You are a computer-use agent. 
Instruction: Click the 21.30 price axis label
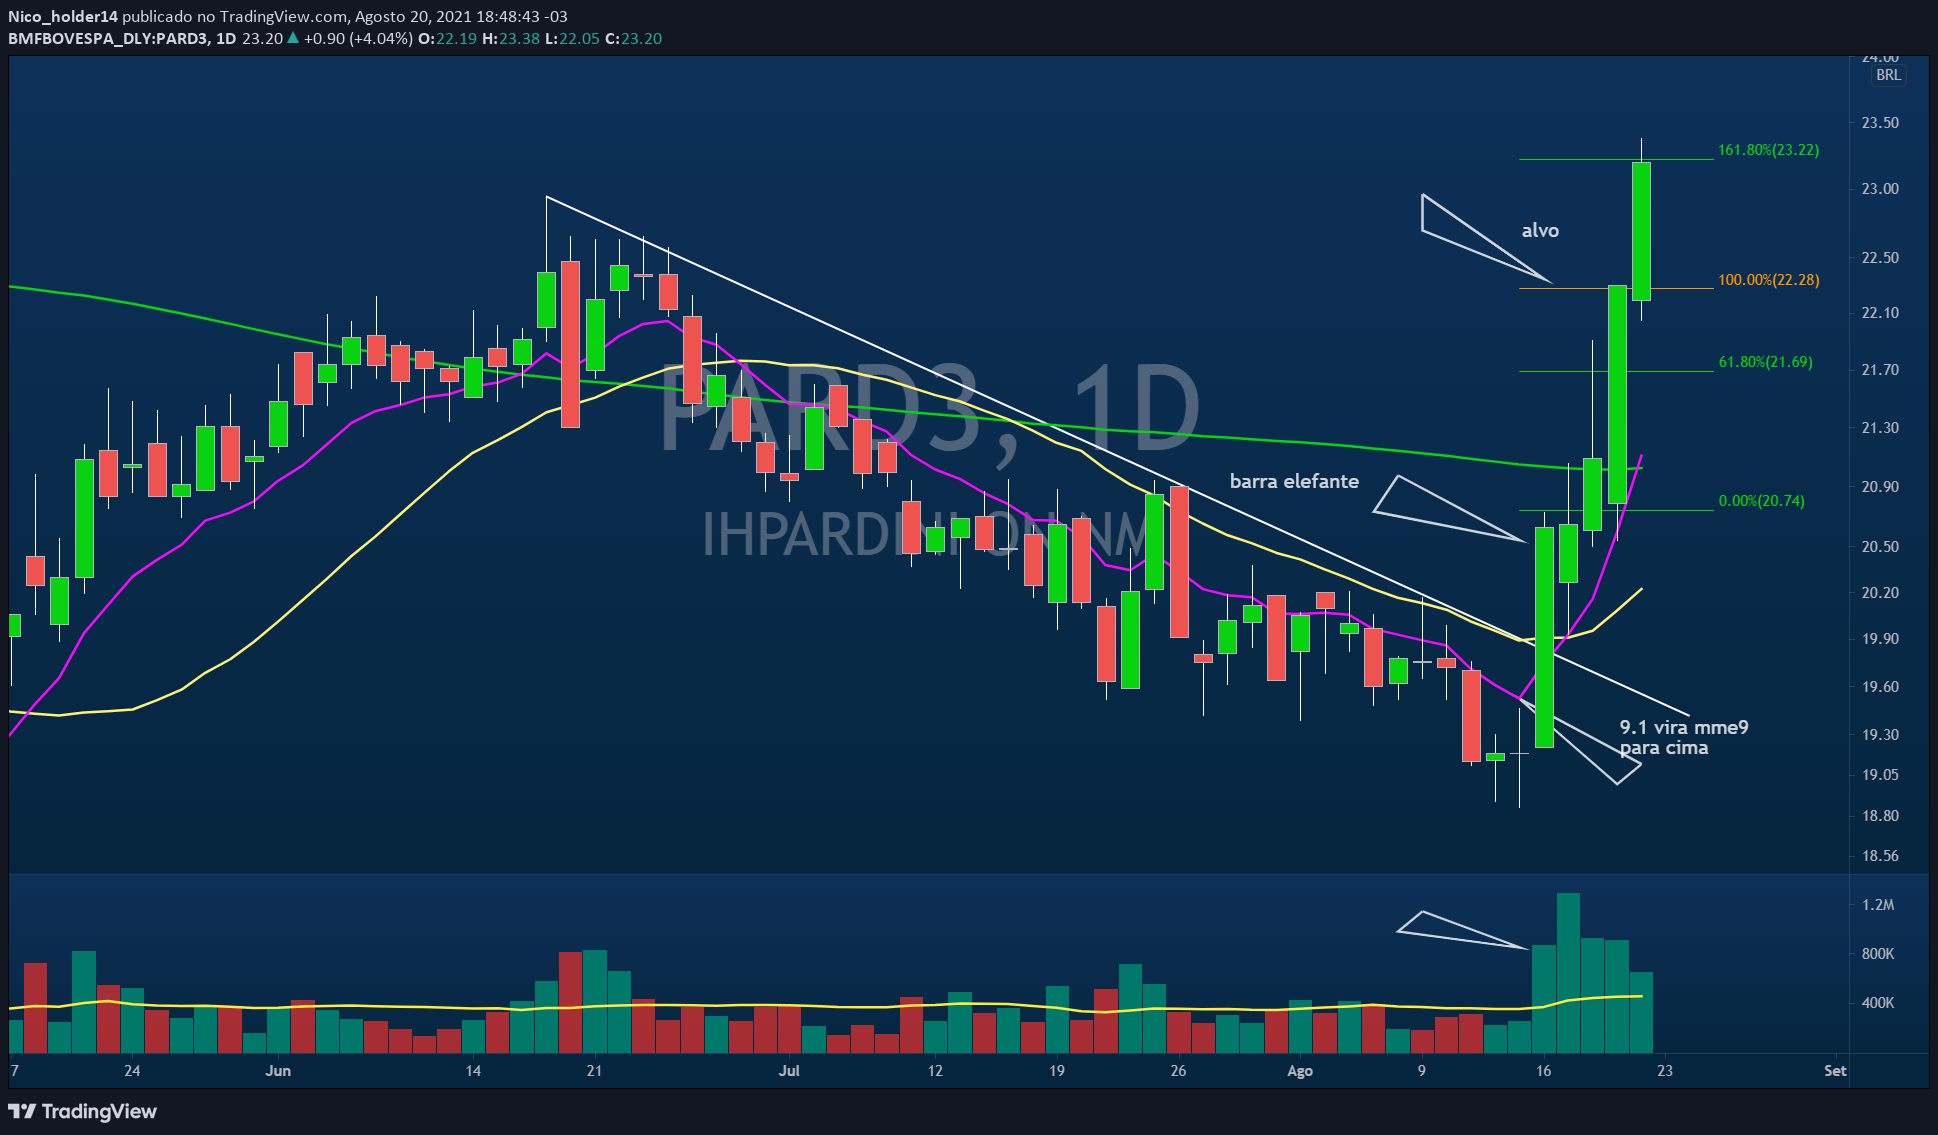tap(1880, 428)
